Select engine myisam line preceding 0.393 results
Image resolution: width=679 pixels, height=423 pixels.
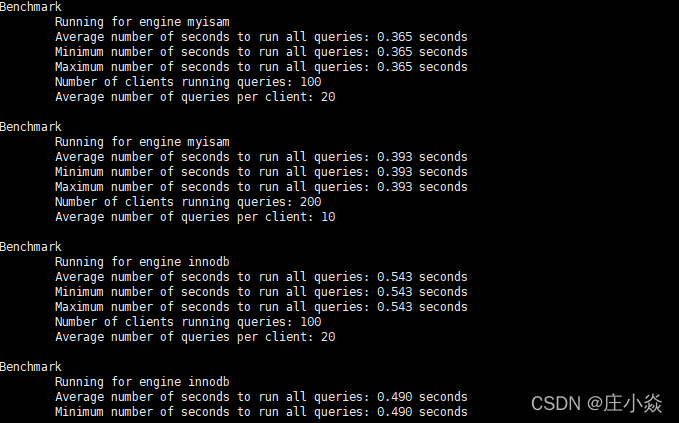click(x=142, y=142)
